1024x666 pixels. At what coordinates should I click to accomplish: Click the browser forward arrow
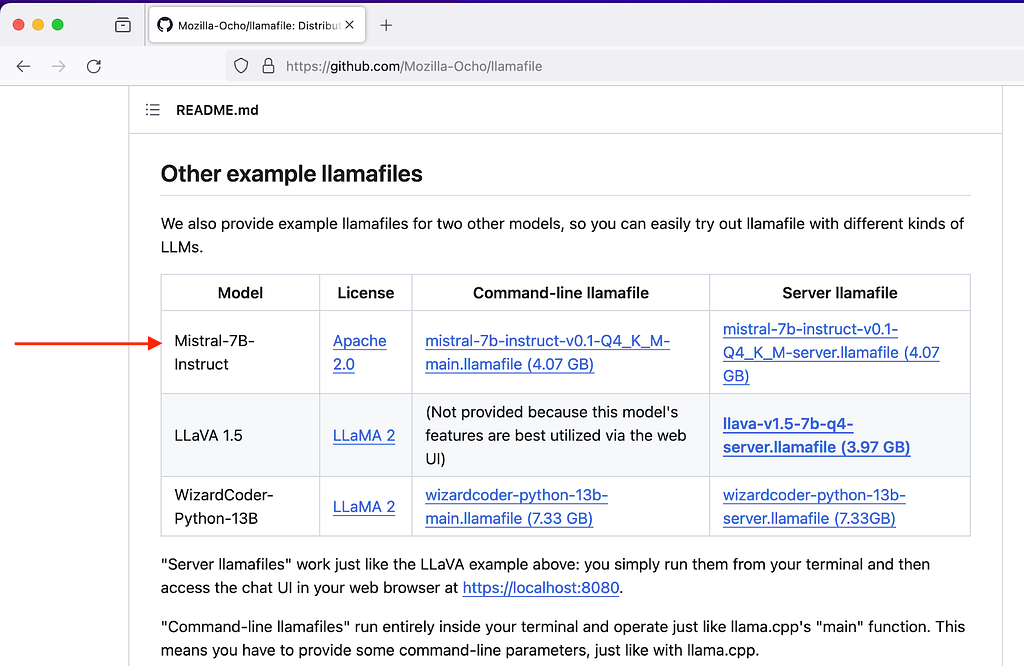tap(59, 66)
